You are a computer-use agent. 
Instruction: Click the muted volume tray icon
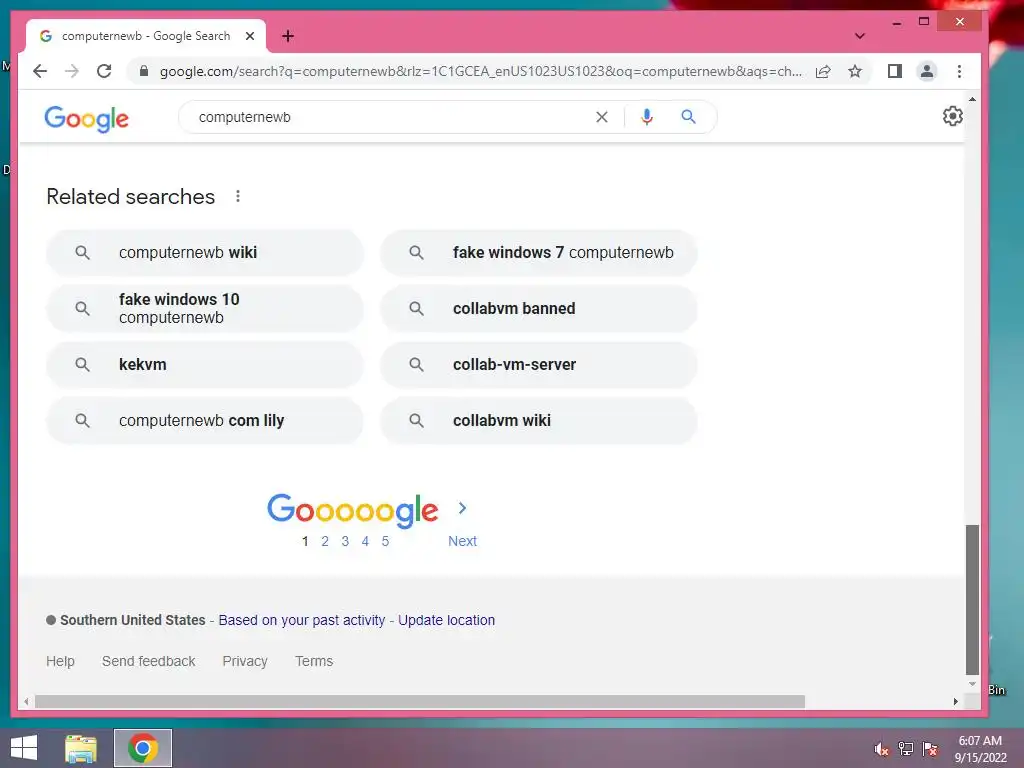882,749
